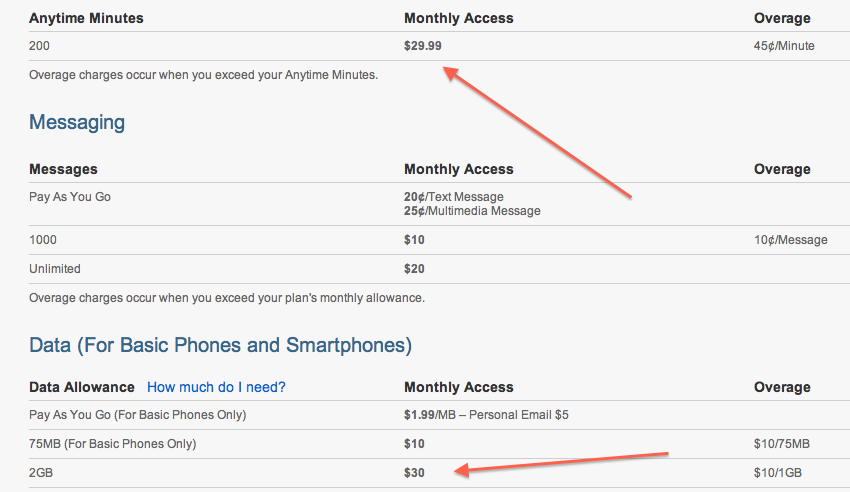
Task: Select the 200 Anytime Minutes row
Action: coord(439,46)
